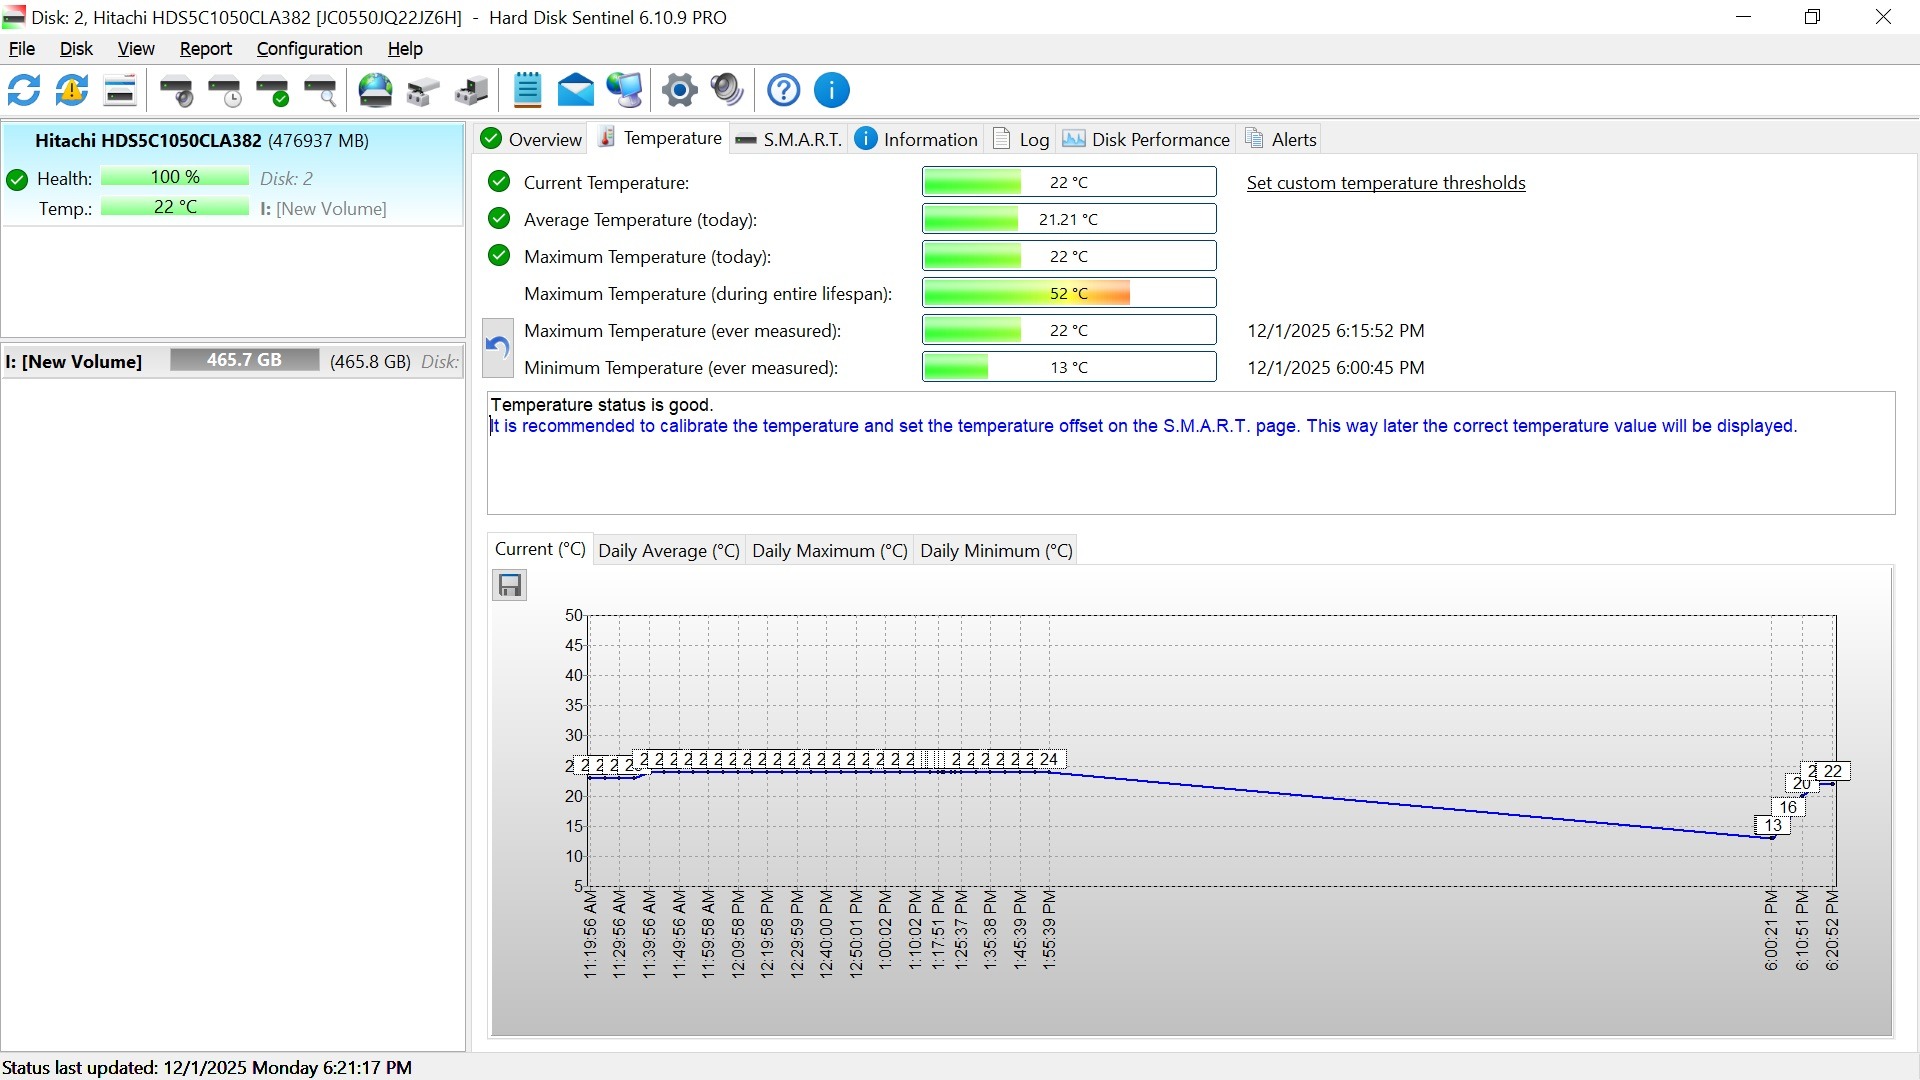Viewport: 1920px width, 1080px height.
Task: Click the disk with magnifying glass icon
Action: (321, 90)
